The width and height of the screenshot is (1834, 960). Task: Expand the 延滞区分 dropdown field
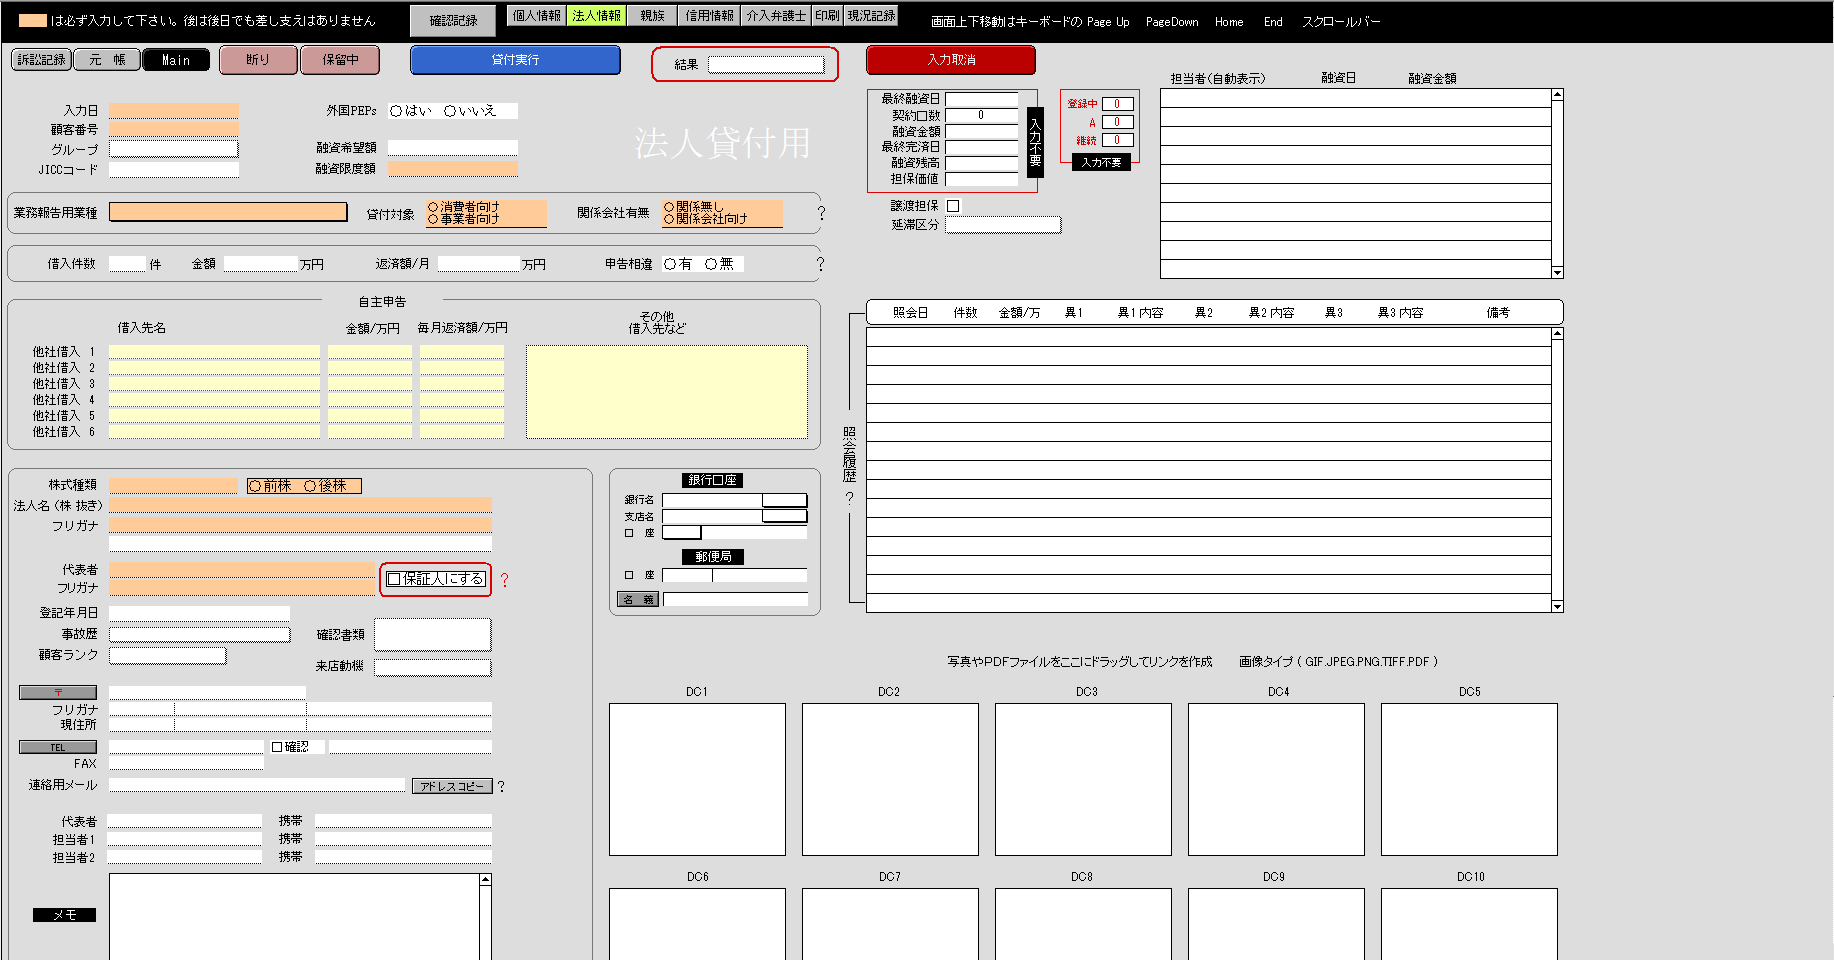(1002, 225)
